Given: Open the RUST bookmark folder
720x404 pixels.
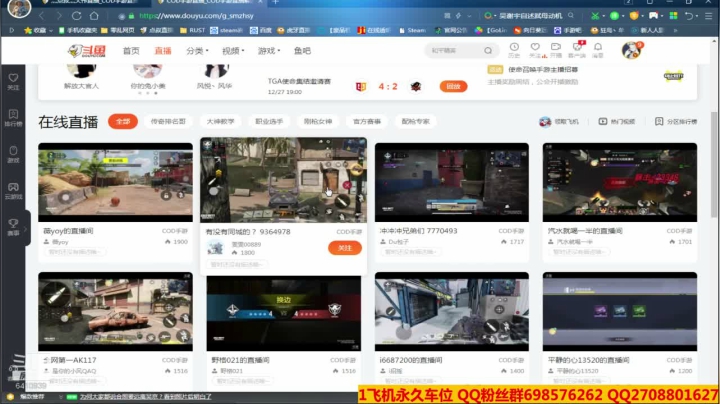Looking at the screenshot, I should (x=192, y=30).
